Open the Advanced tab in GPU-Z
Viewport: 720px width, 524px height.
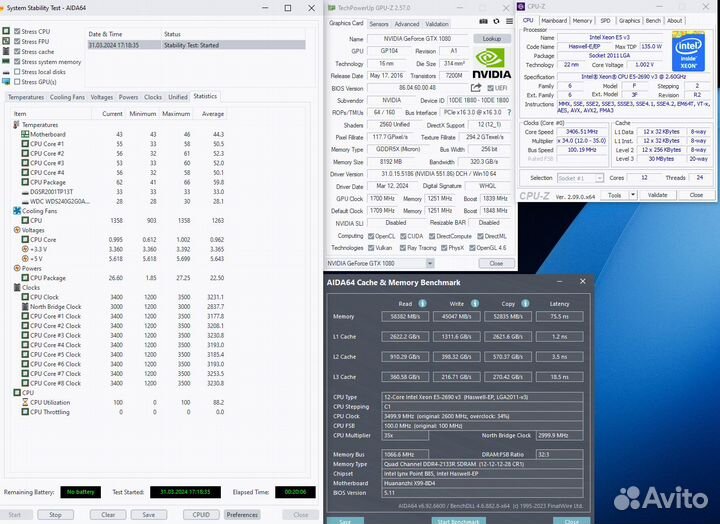[407, 24]
